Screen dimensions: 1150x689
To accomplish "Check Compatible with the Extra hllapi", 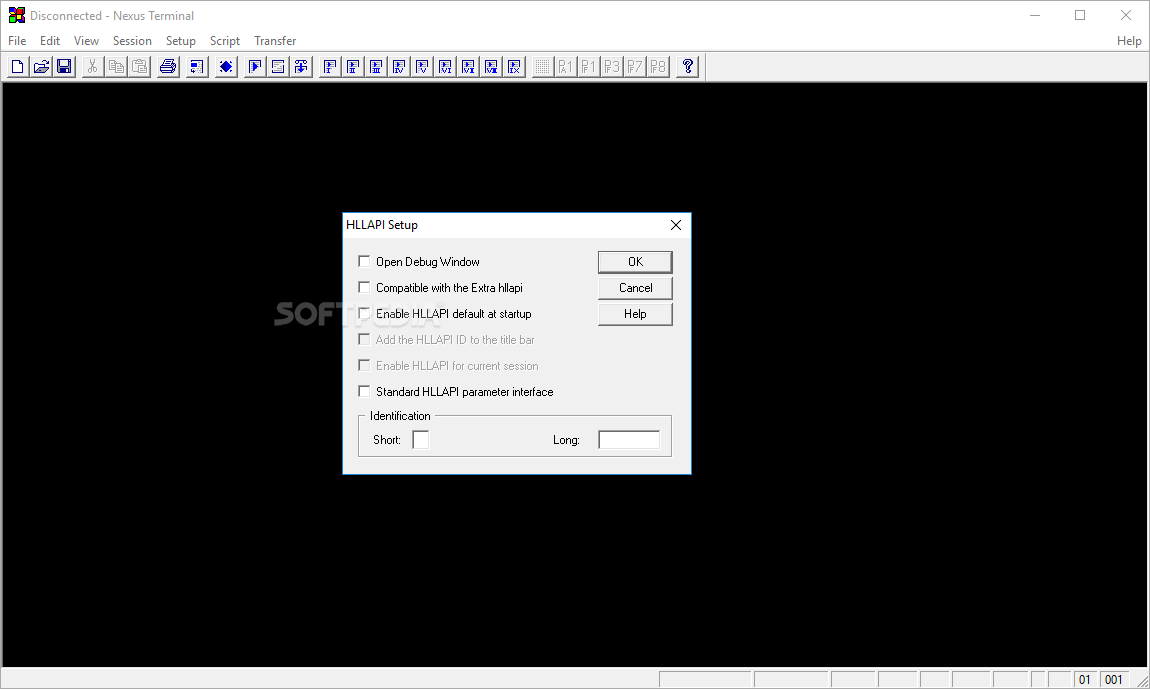I will click(x=364, y=287).
